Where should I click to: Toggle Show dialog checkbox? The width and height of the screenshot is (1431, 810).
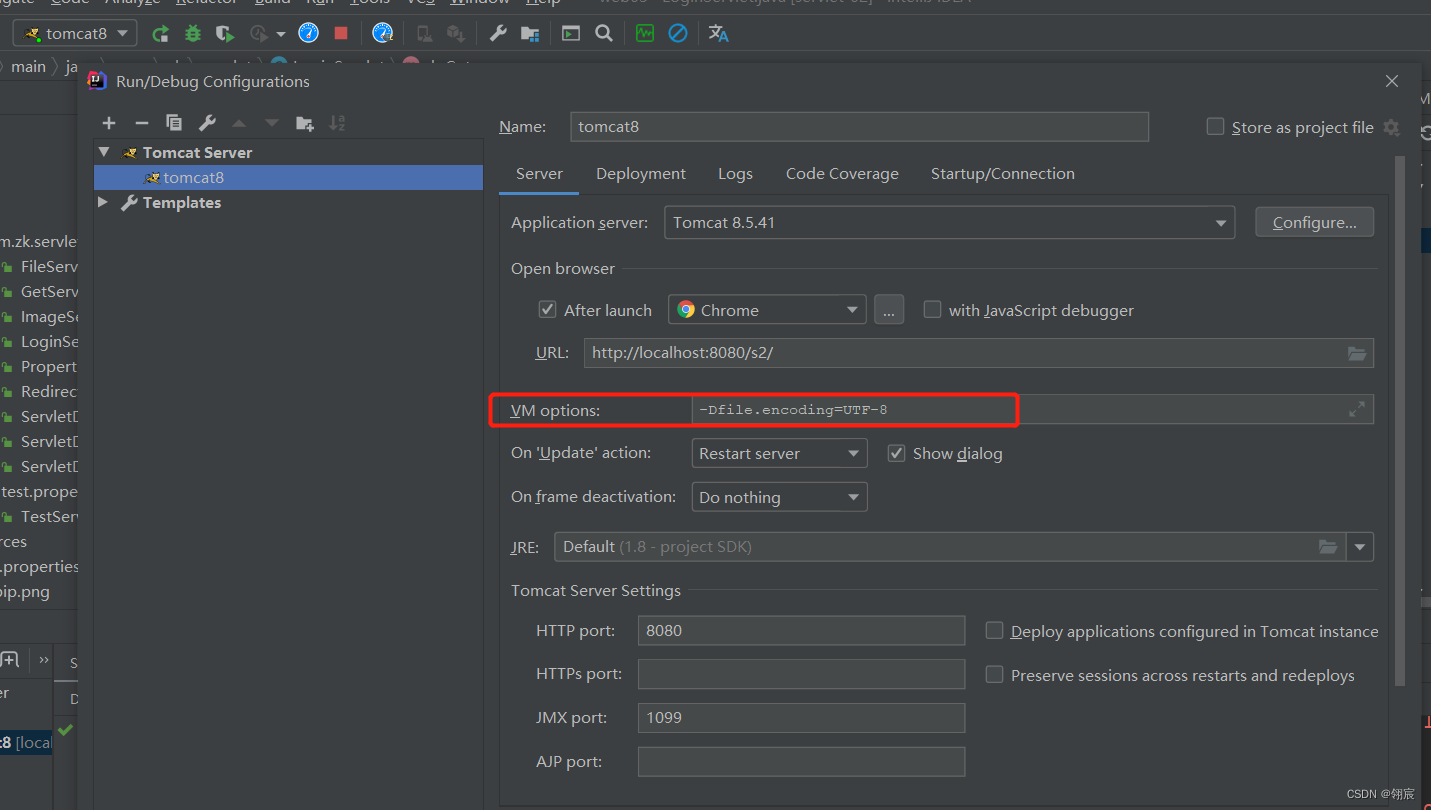[897, 453]
